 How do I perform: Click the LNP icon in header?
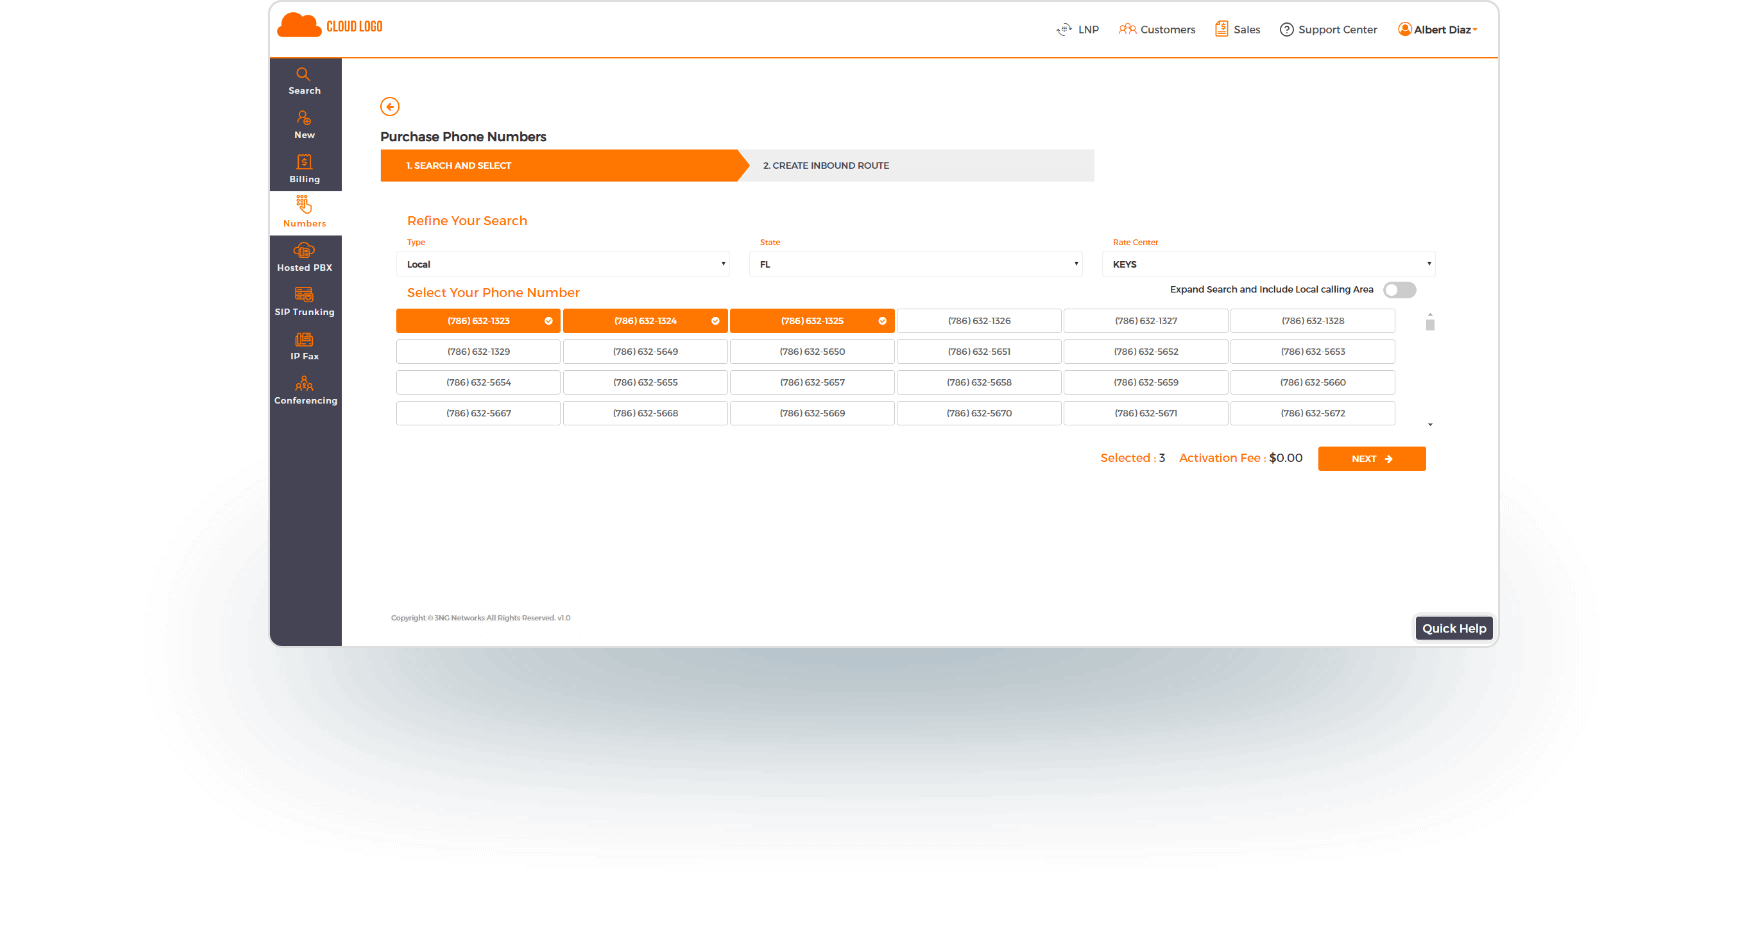(x=1064, y=30)
